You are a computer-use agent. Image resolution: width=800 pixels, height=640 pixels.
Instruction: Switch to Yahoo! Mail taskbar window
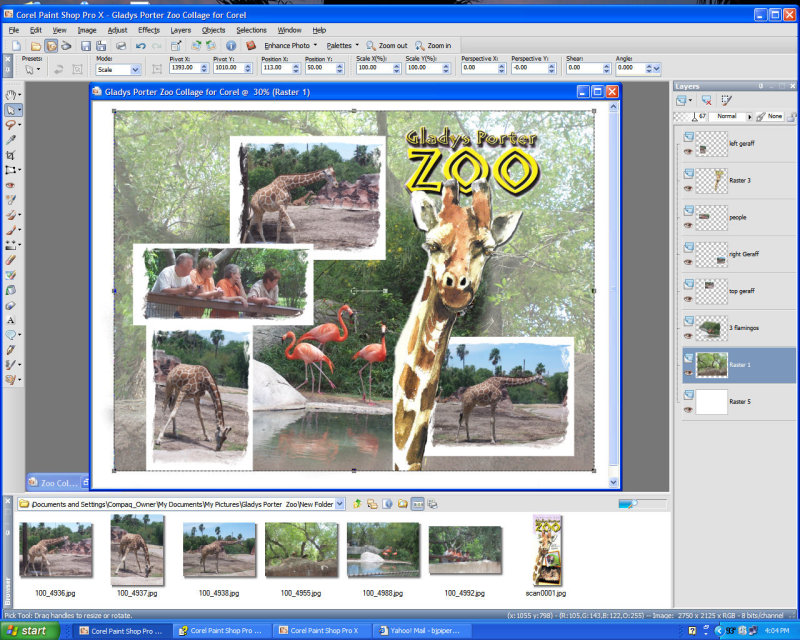(x=421, y=631)
